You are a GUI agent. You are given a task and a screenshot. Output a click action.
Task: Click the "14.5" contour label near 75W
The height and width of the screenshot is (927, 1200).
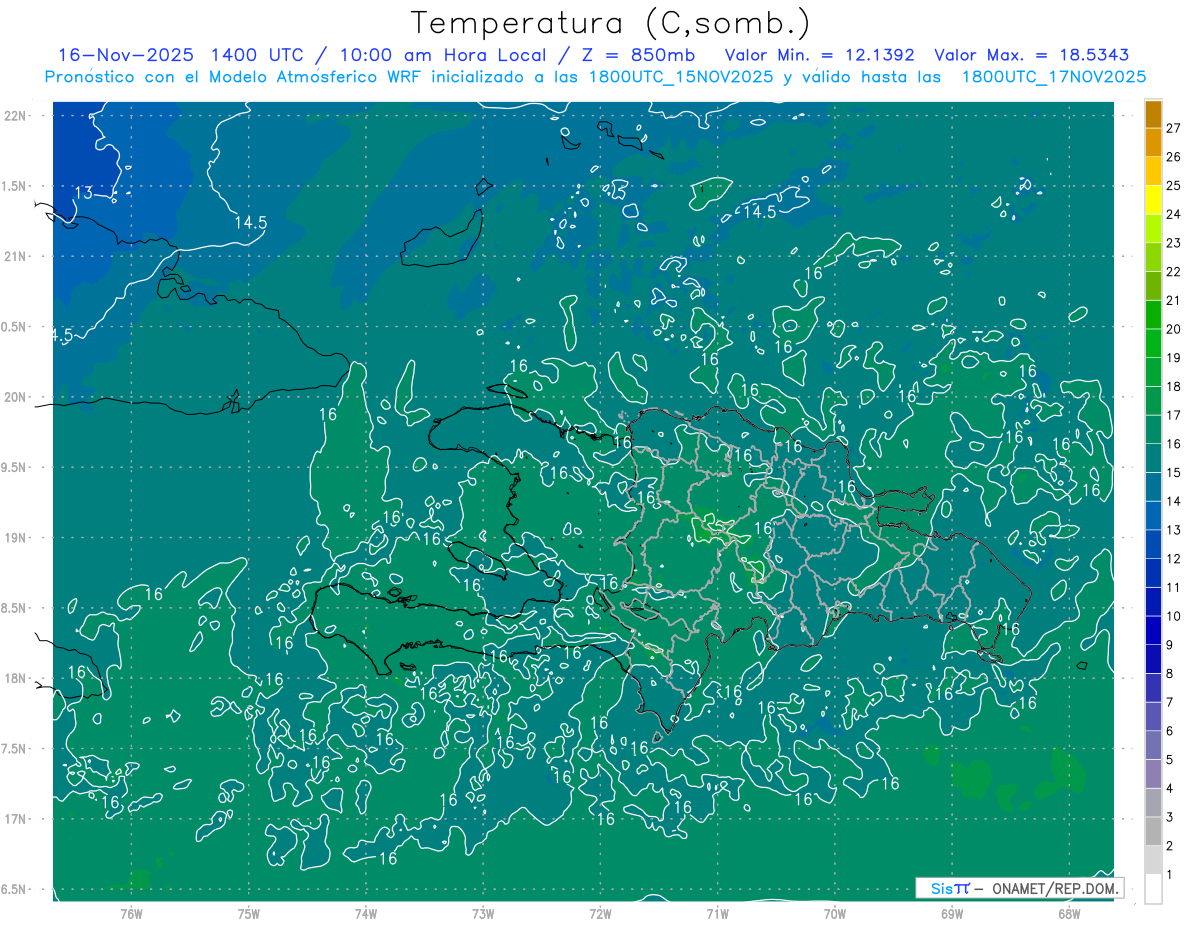pyautogui.click(x=250, y=223)
